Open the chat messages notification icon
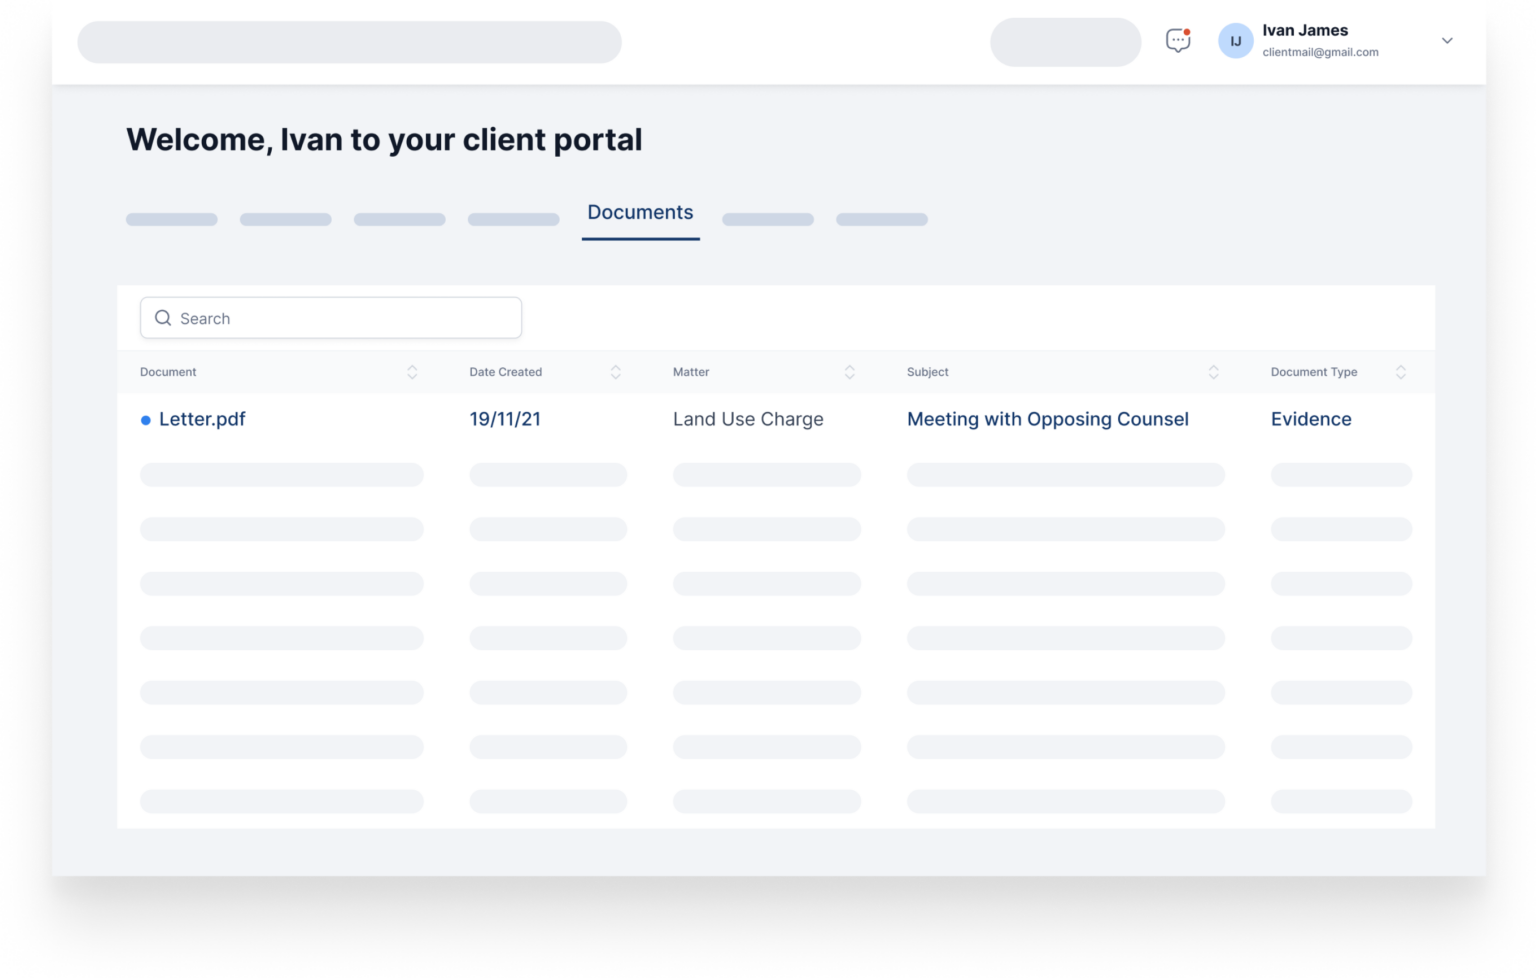The height and width of the screenshot is (978, 1536). [x=1178, y=41]
